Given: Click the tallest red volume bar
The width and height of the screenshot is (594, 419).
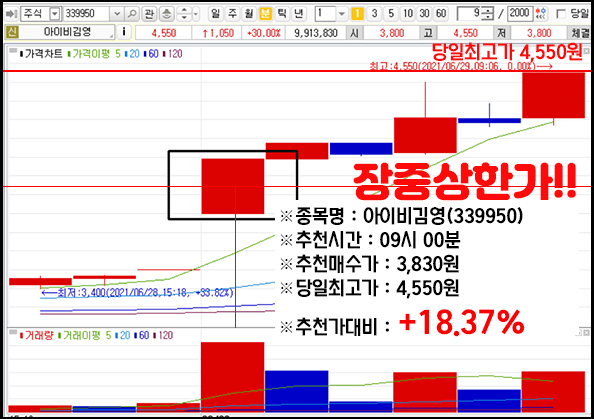Looking at the screenshot, I should (233, 377).
